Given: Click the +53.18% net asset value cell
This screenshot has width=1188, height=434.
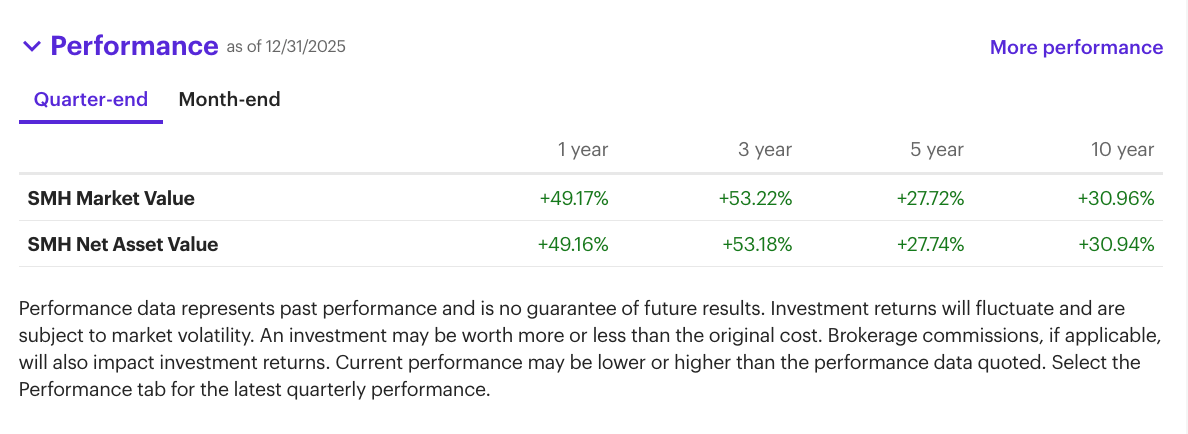Looking at the screenshot, I should pyautogui.click(x=757, y=245).
